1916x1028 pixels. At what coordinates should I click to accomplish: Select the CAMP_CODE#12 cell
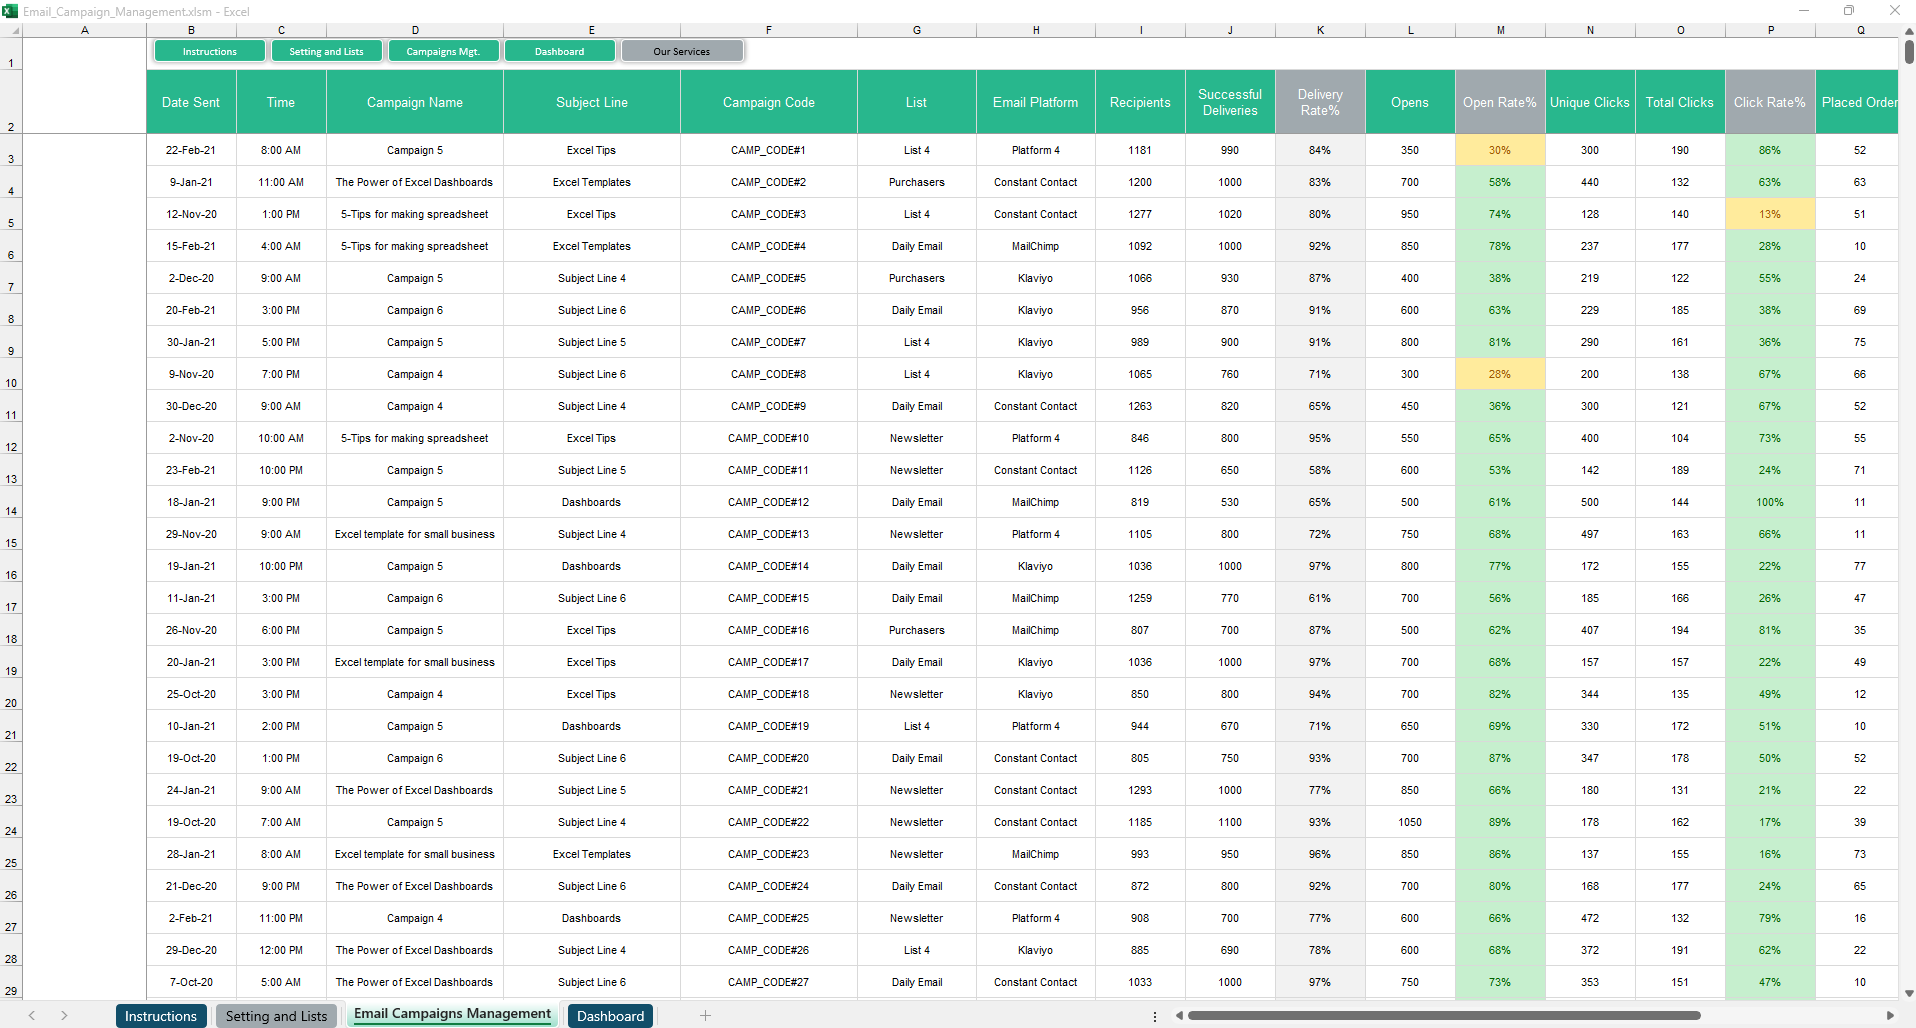click(768, 502)
